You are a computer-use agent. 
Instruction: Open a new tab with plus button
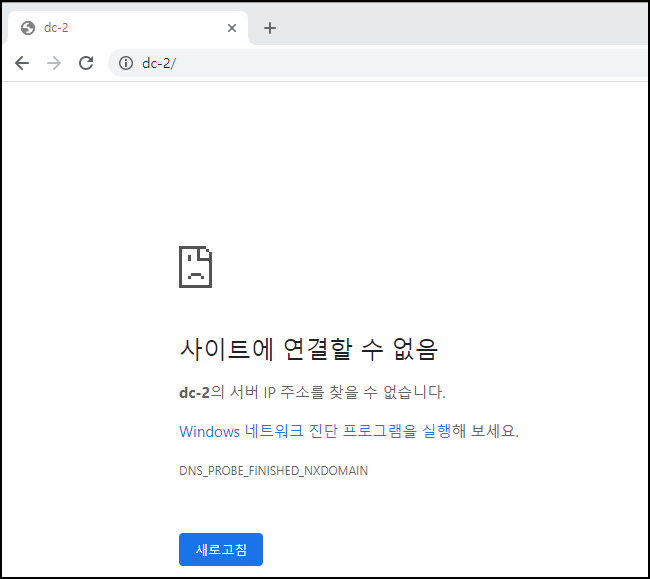(270, 28)
